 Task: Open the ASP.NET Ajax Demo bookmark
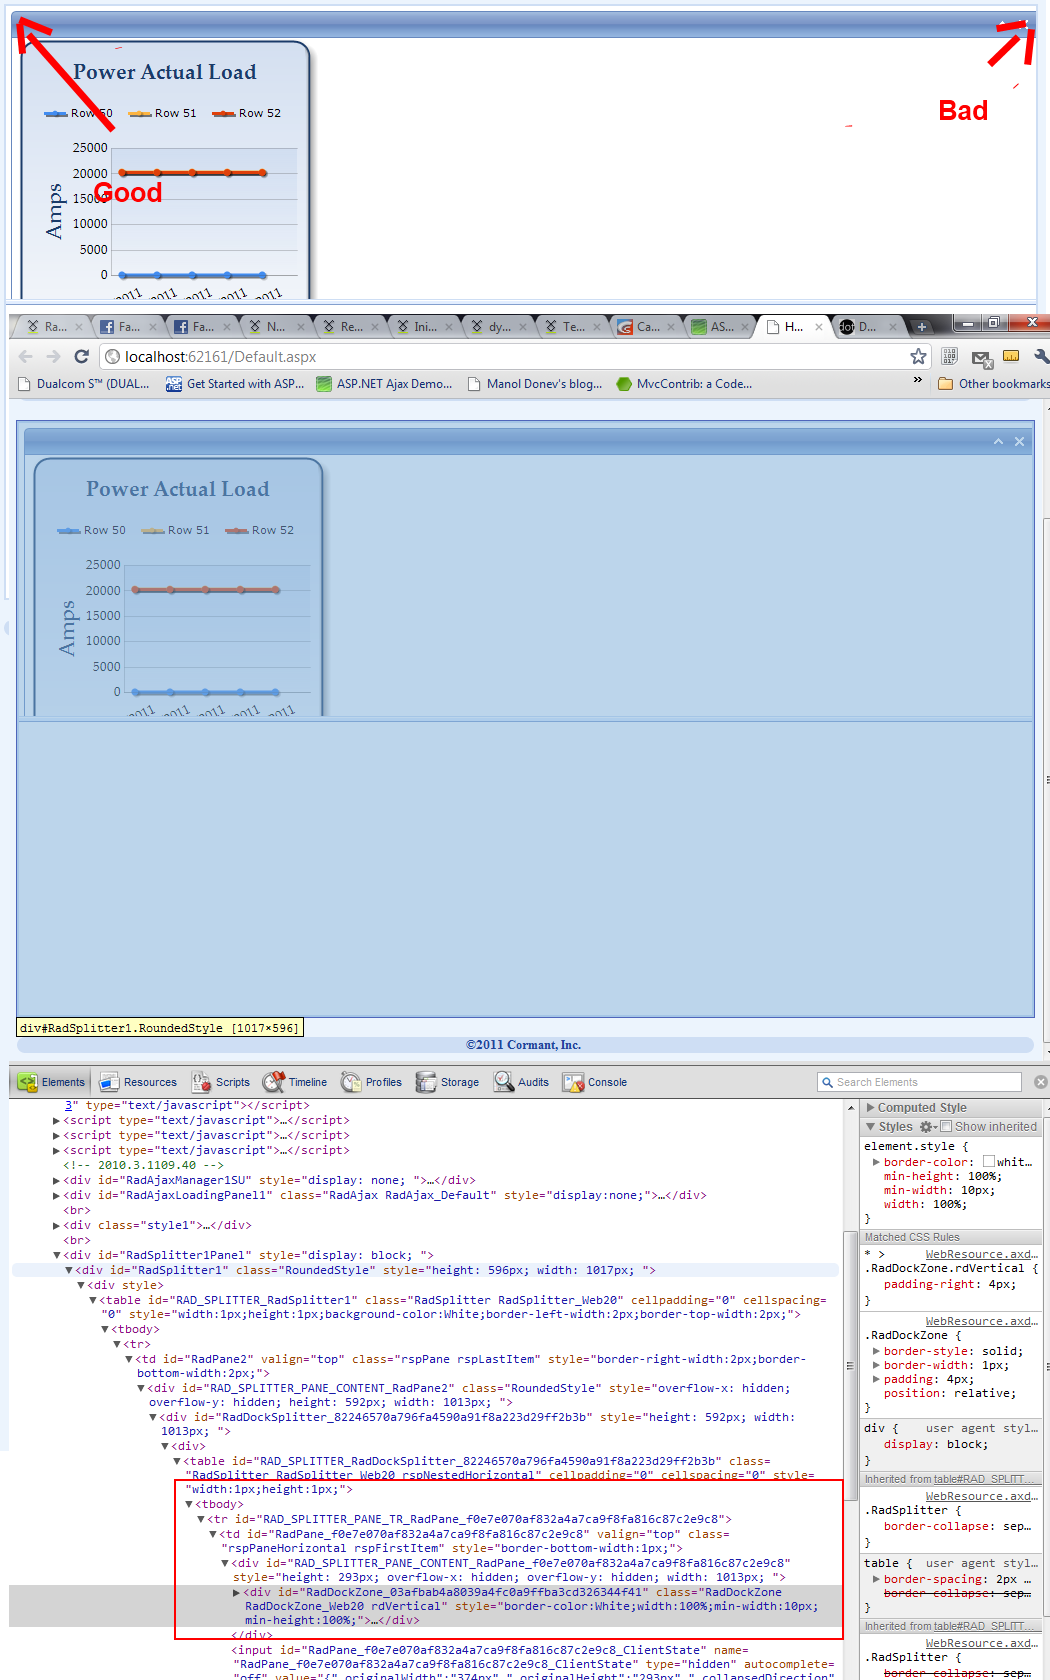(384, 384)
